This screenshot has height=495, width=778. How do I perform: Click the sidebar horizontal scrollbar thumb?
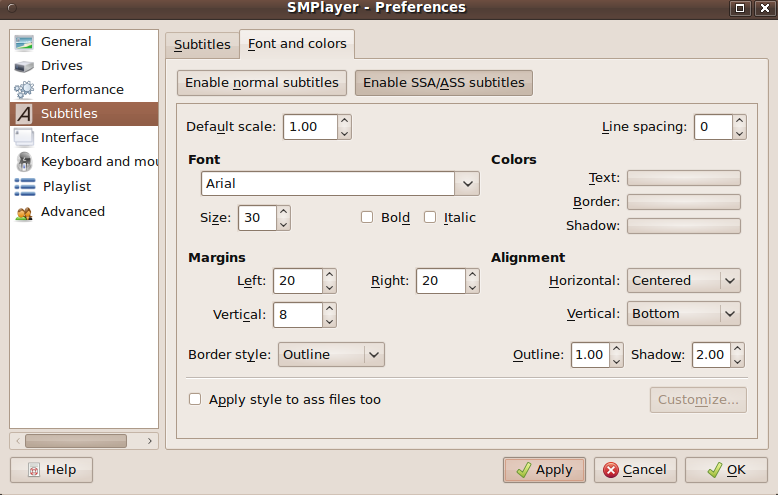coord(76,441)
